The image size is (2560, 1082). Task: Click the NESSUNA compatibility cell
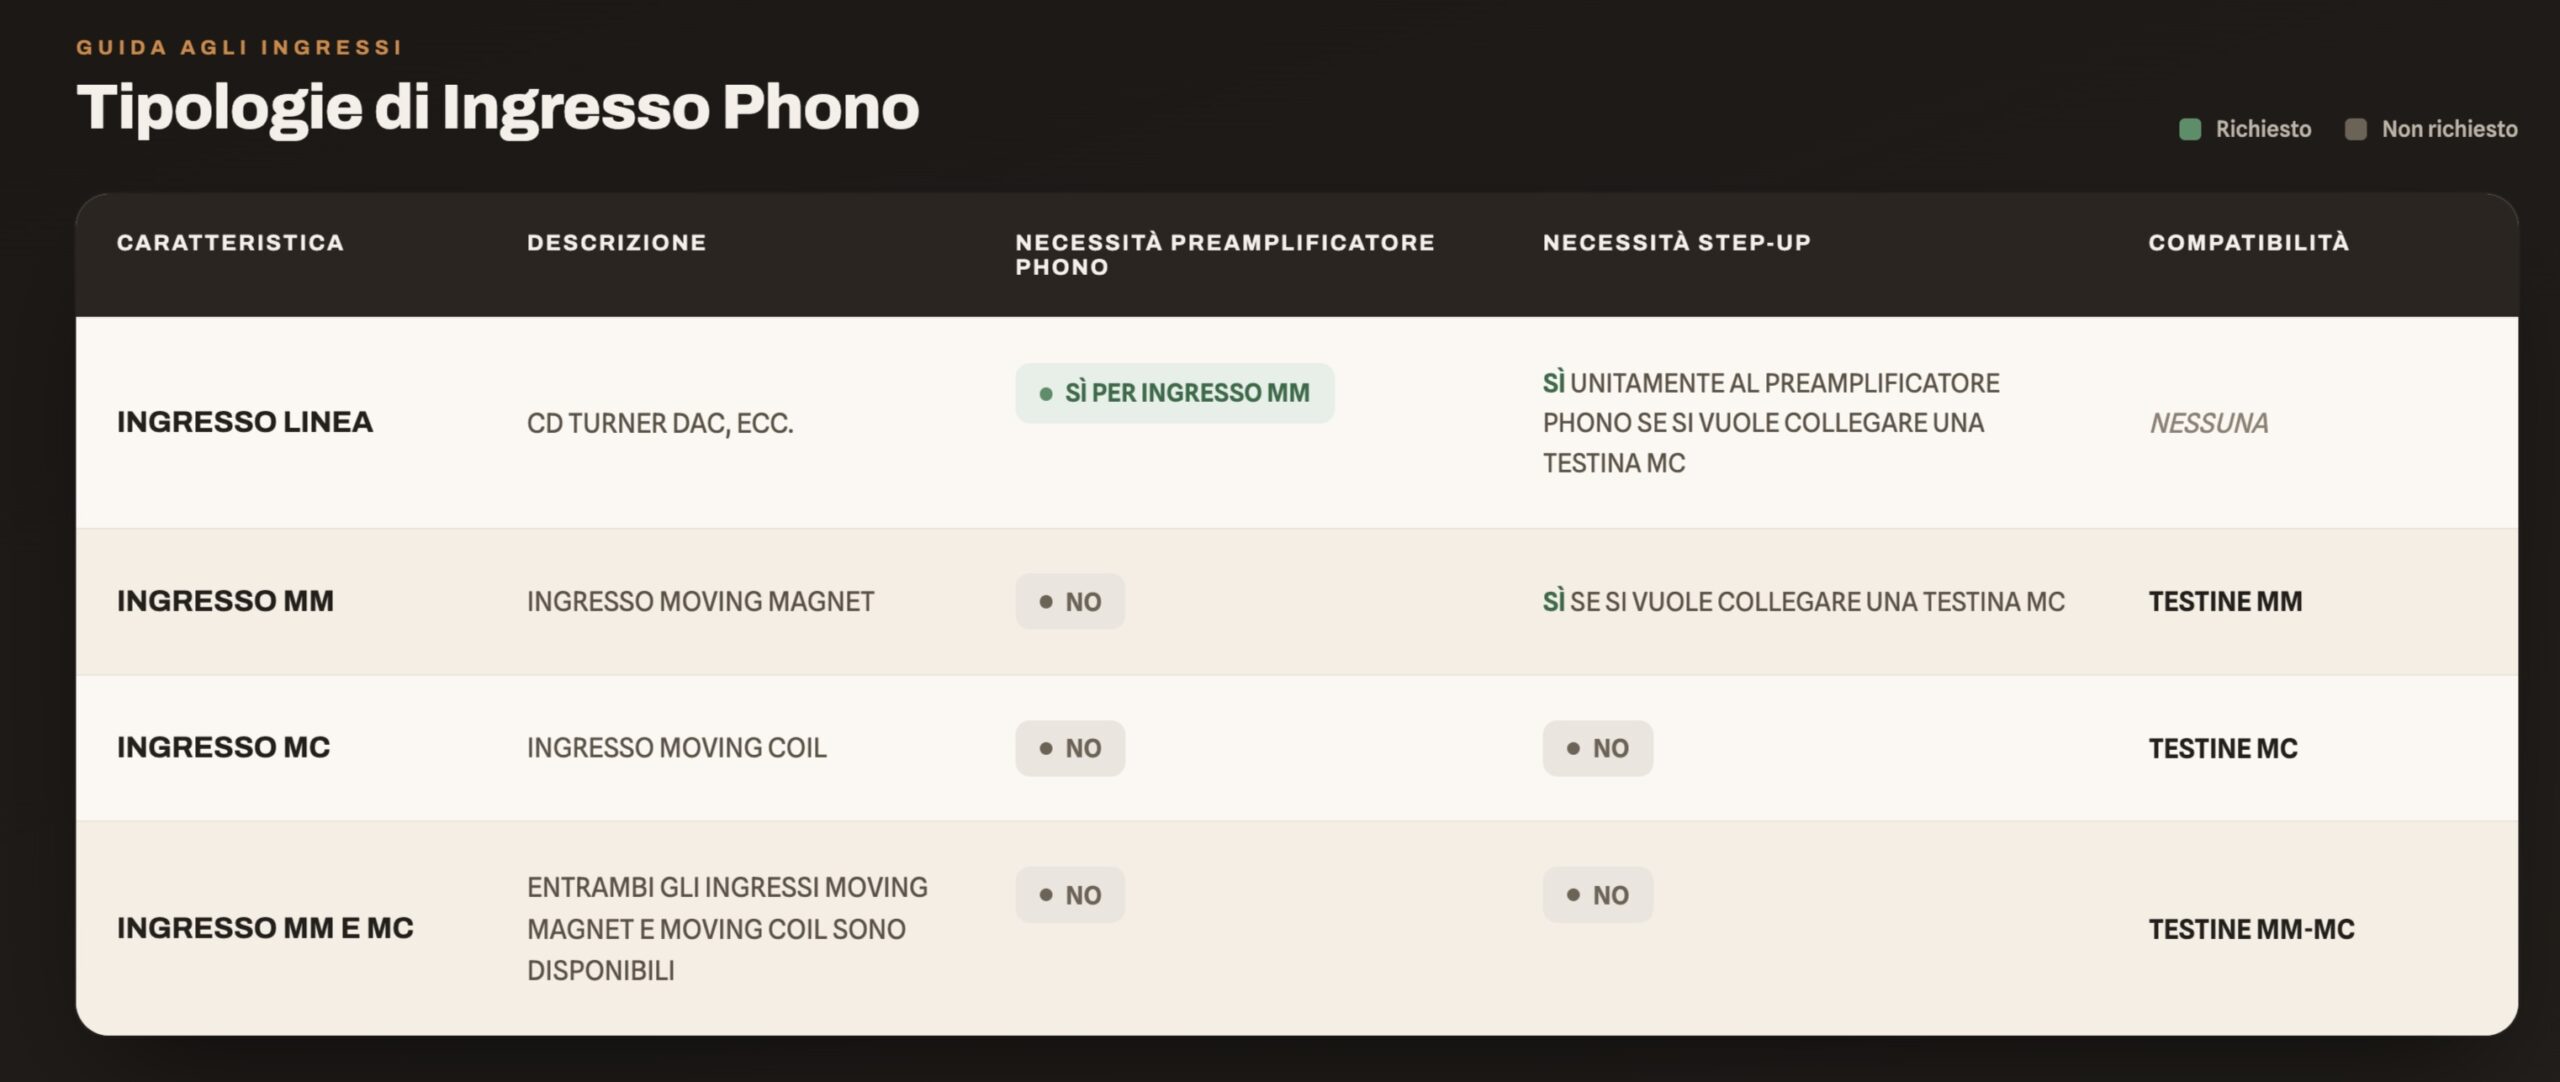(2209, 423)
